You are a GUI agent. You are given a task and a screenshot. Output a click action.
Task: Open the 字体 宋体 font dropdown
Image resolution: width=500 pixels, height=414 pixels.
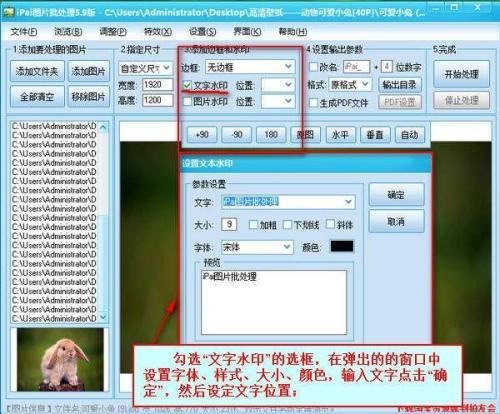pyautogui.click(x=257, y=247)
